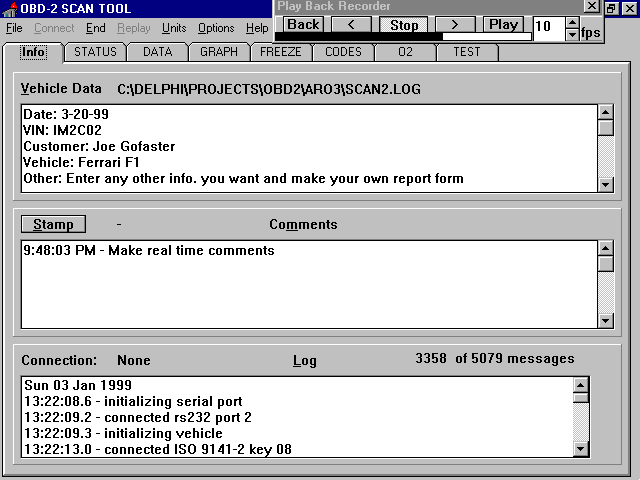Image resolution: width=640 pixels, height=480 pixels.
Task: Stop the playback recorder
Action: 404,24
